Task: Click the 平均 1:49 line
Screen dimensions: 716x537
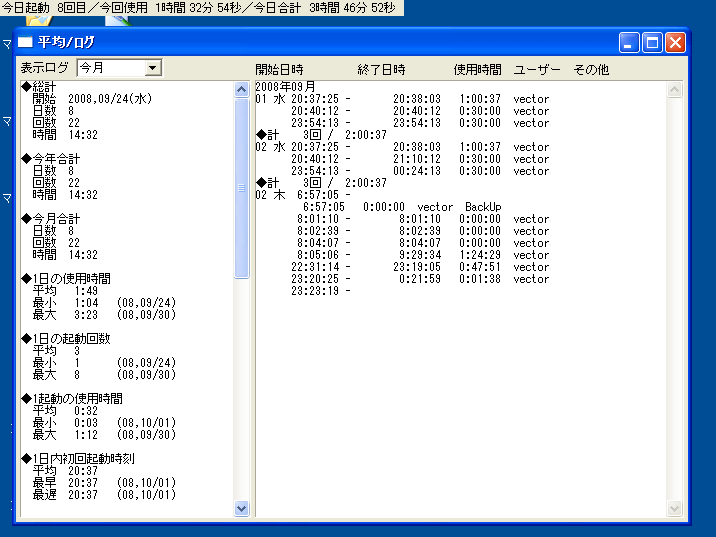Action: coord(65,290)
